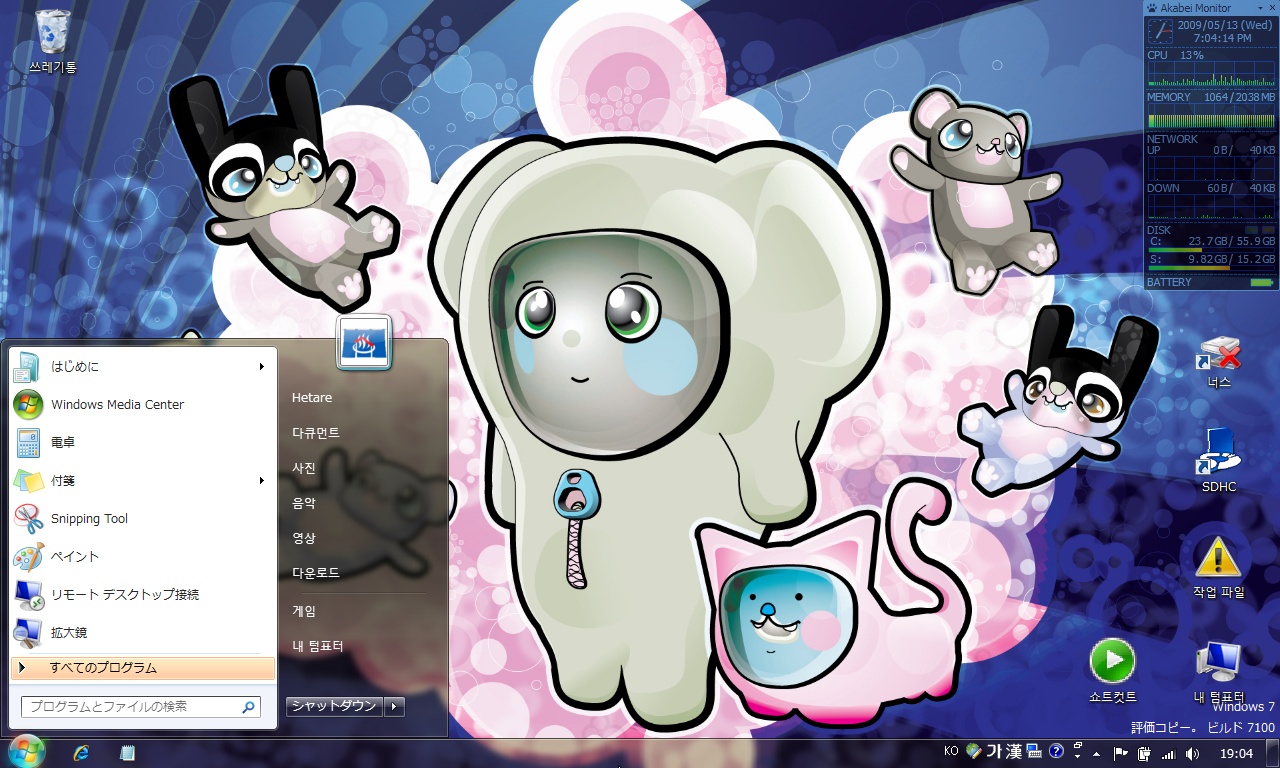Click the C: disk usage bar

[x=1211, y=250]
